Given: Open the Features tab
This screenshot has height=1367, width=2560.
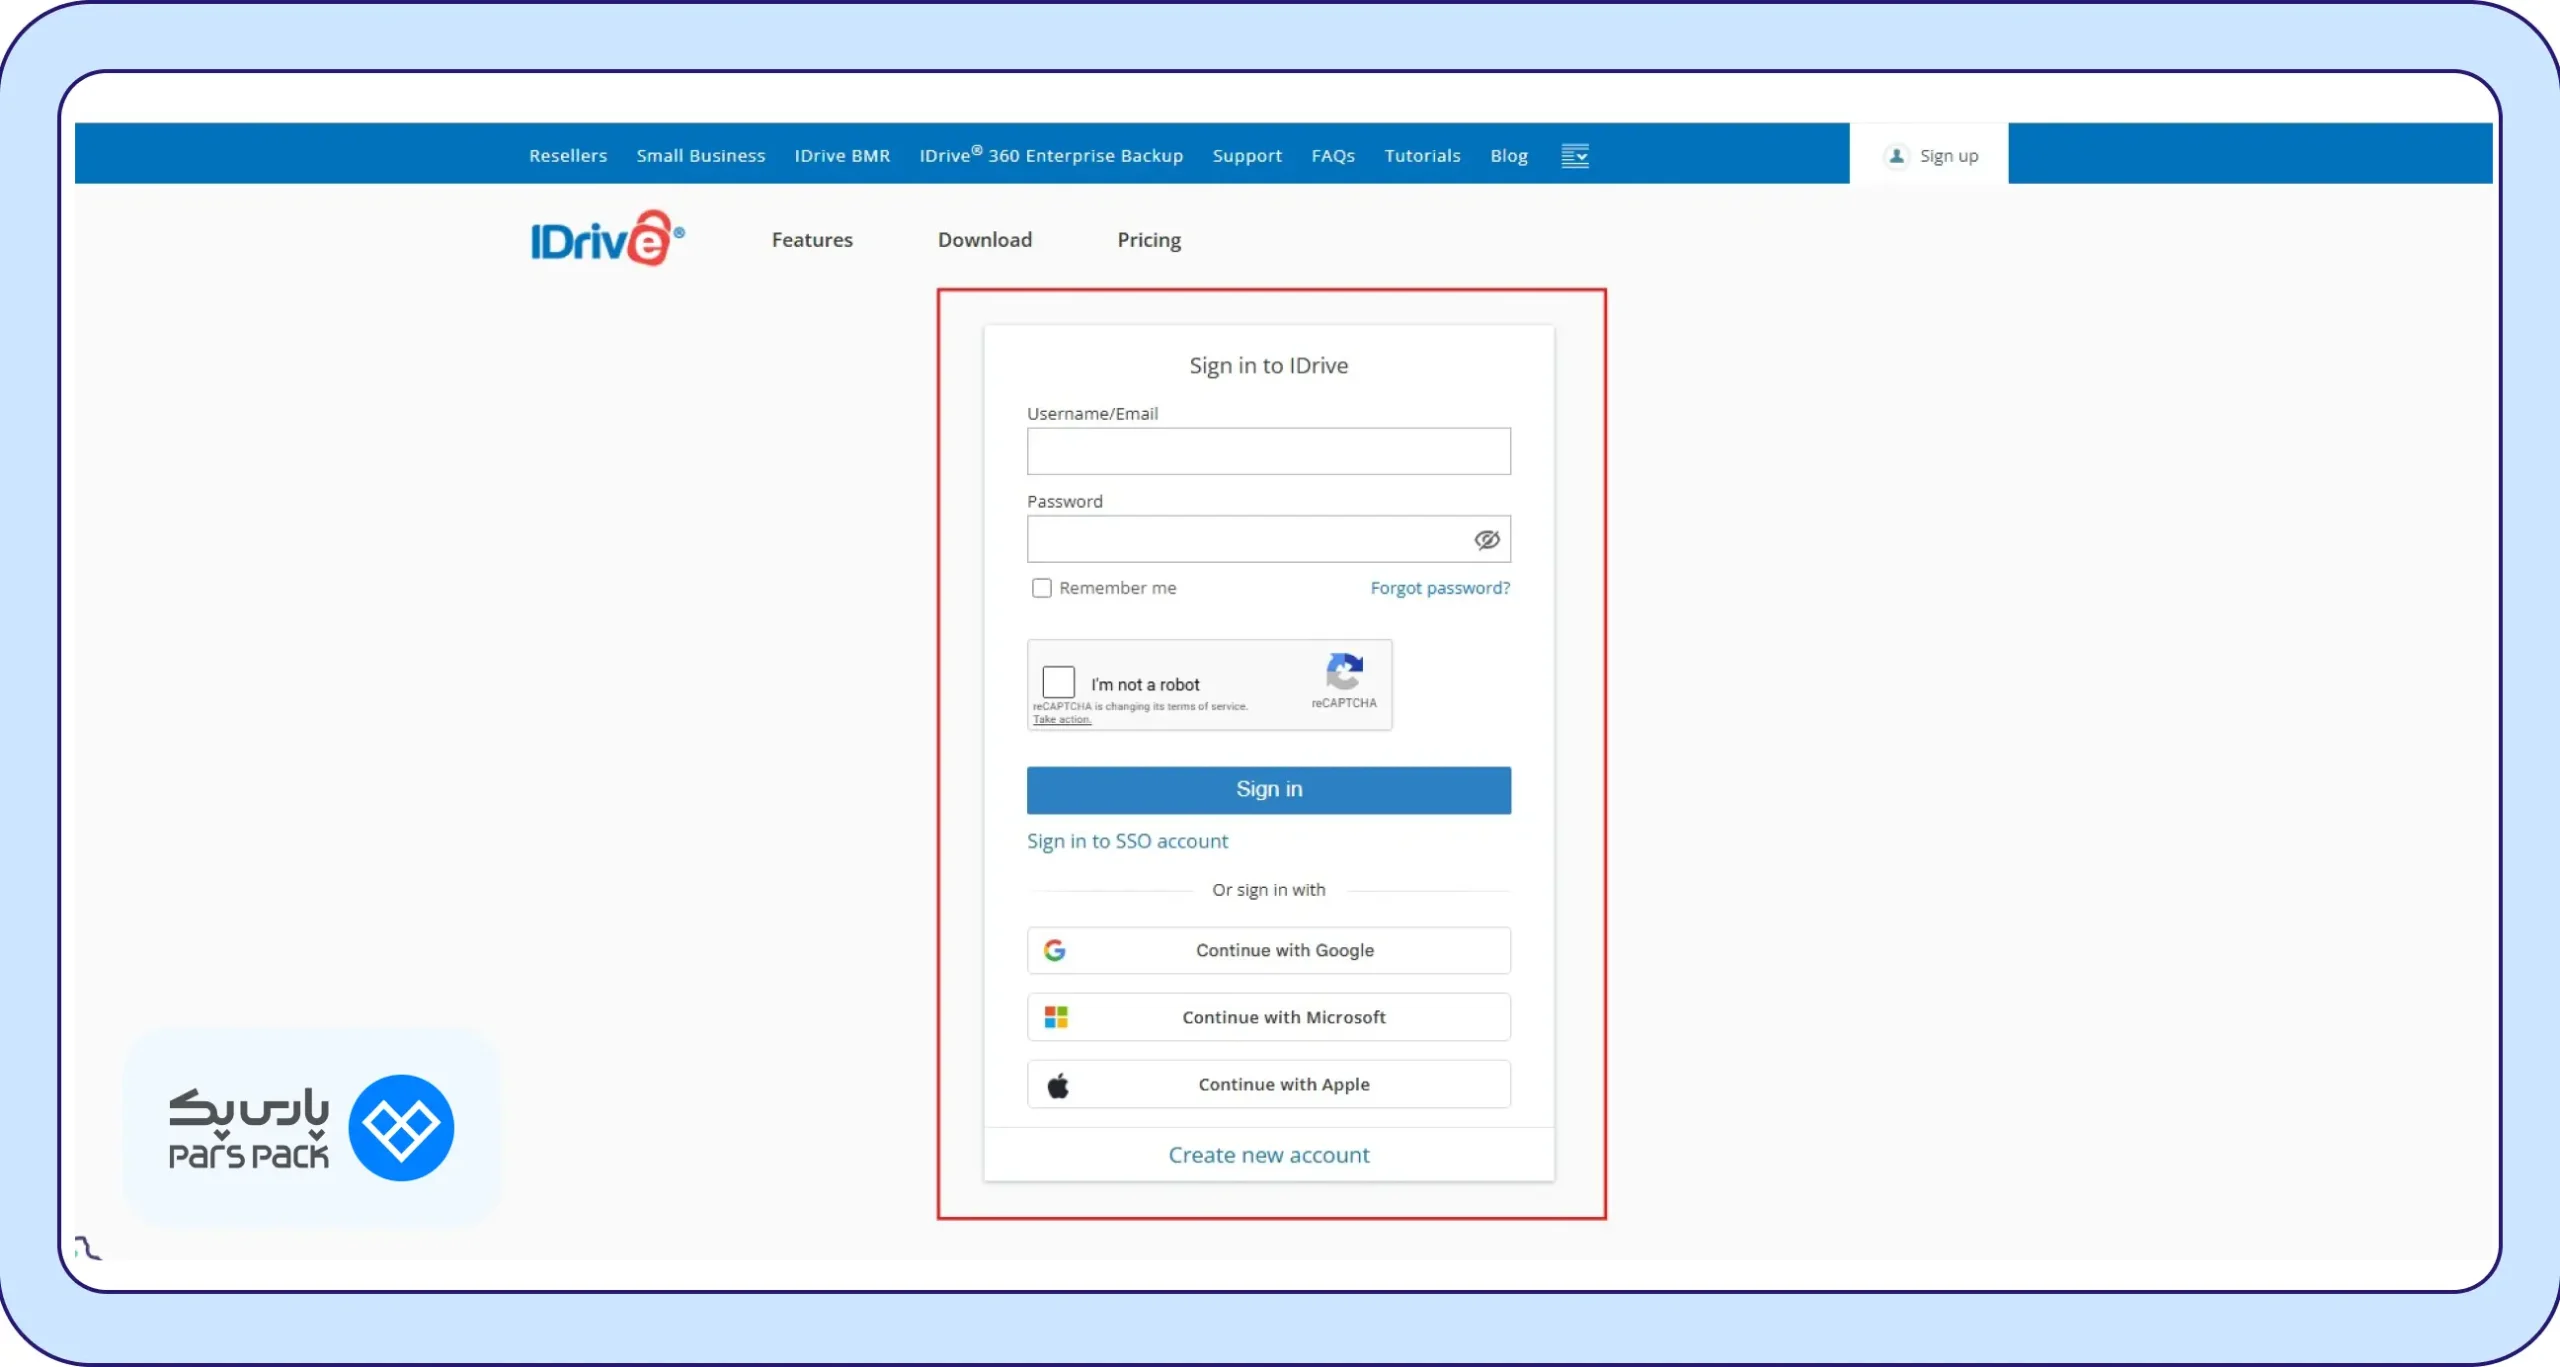Looking at the screenshot, I should coord(812,240).
